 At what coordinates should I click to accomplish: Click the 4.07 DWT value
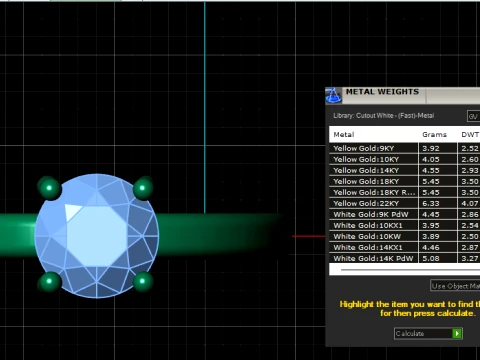(x=470, y=204)
